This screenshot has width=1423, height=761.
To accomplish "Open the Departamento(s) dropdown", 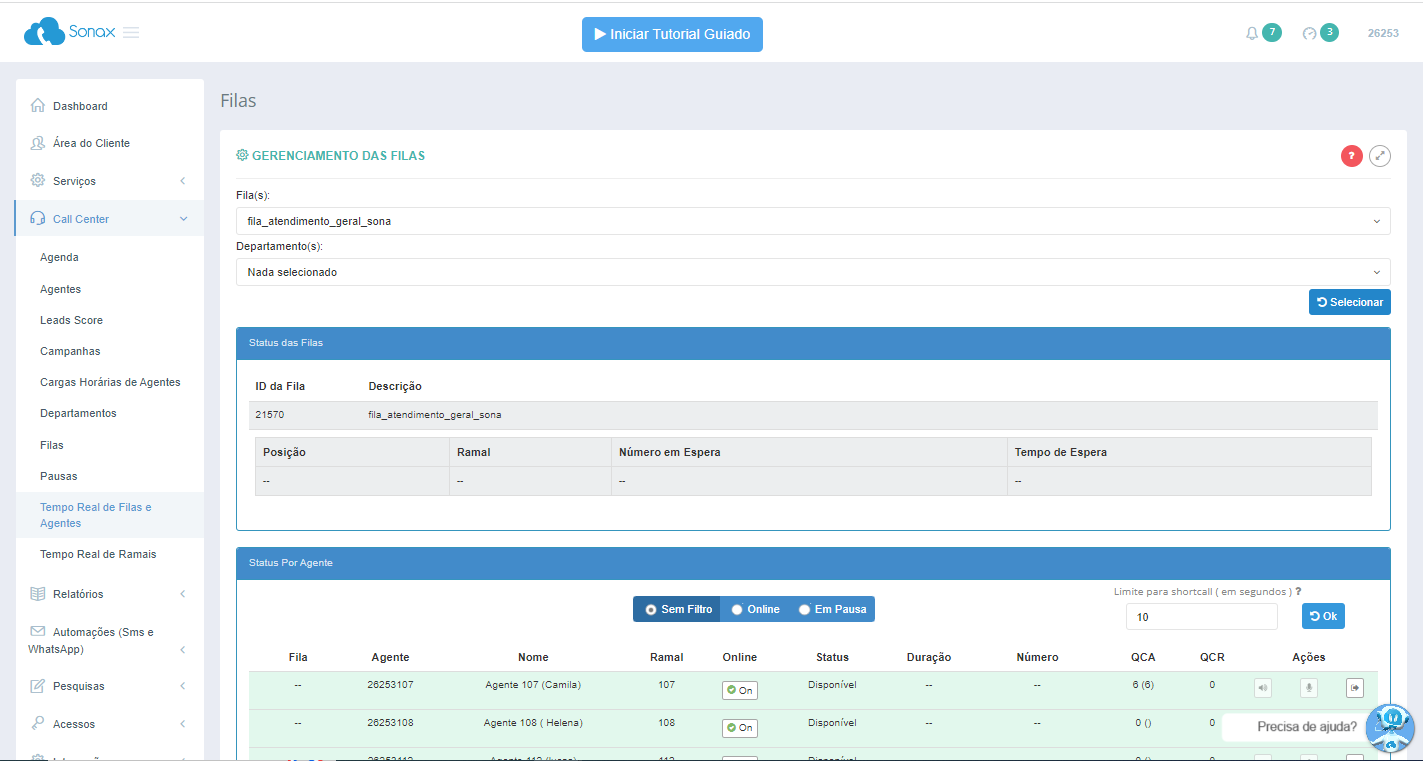I will coord(812,272).
